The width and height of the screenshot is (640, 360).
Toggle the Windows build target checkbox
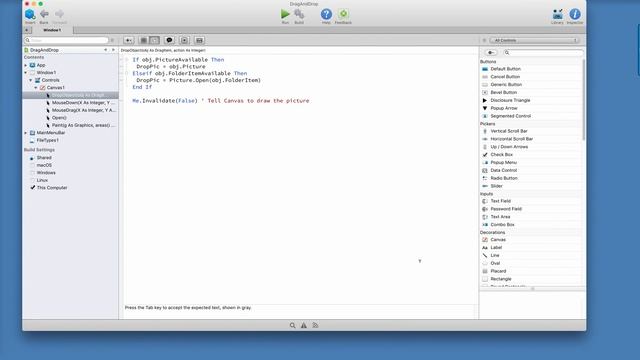click(32, 173)
